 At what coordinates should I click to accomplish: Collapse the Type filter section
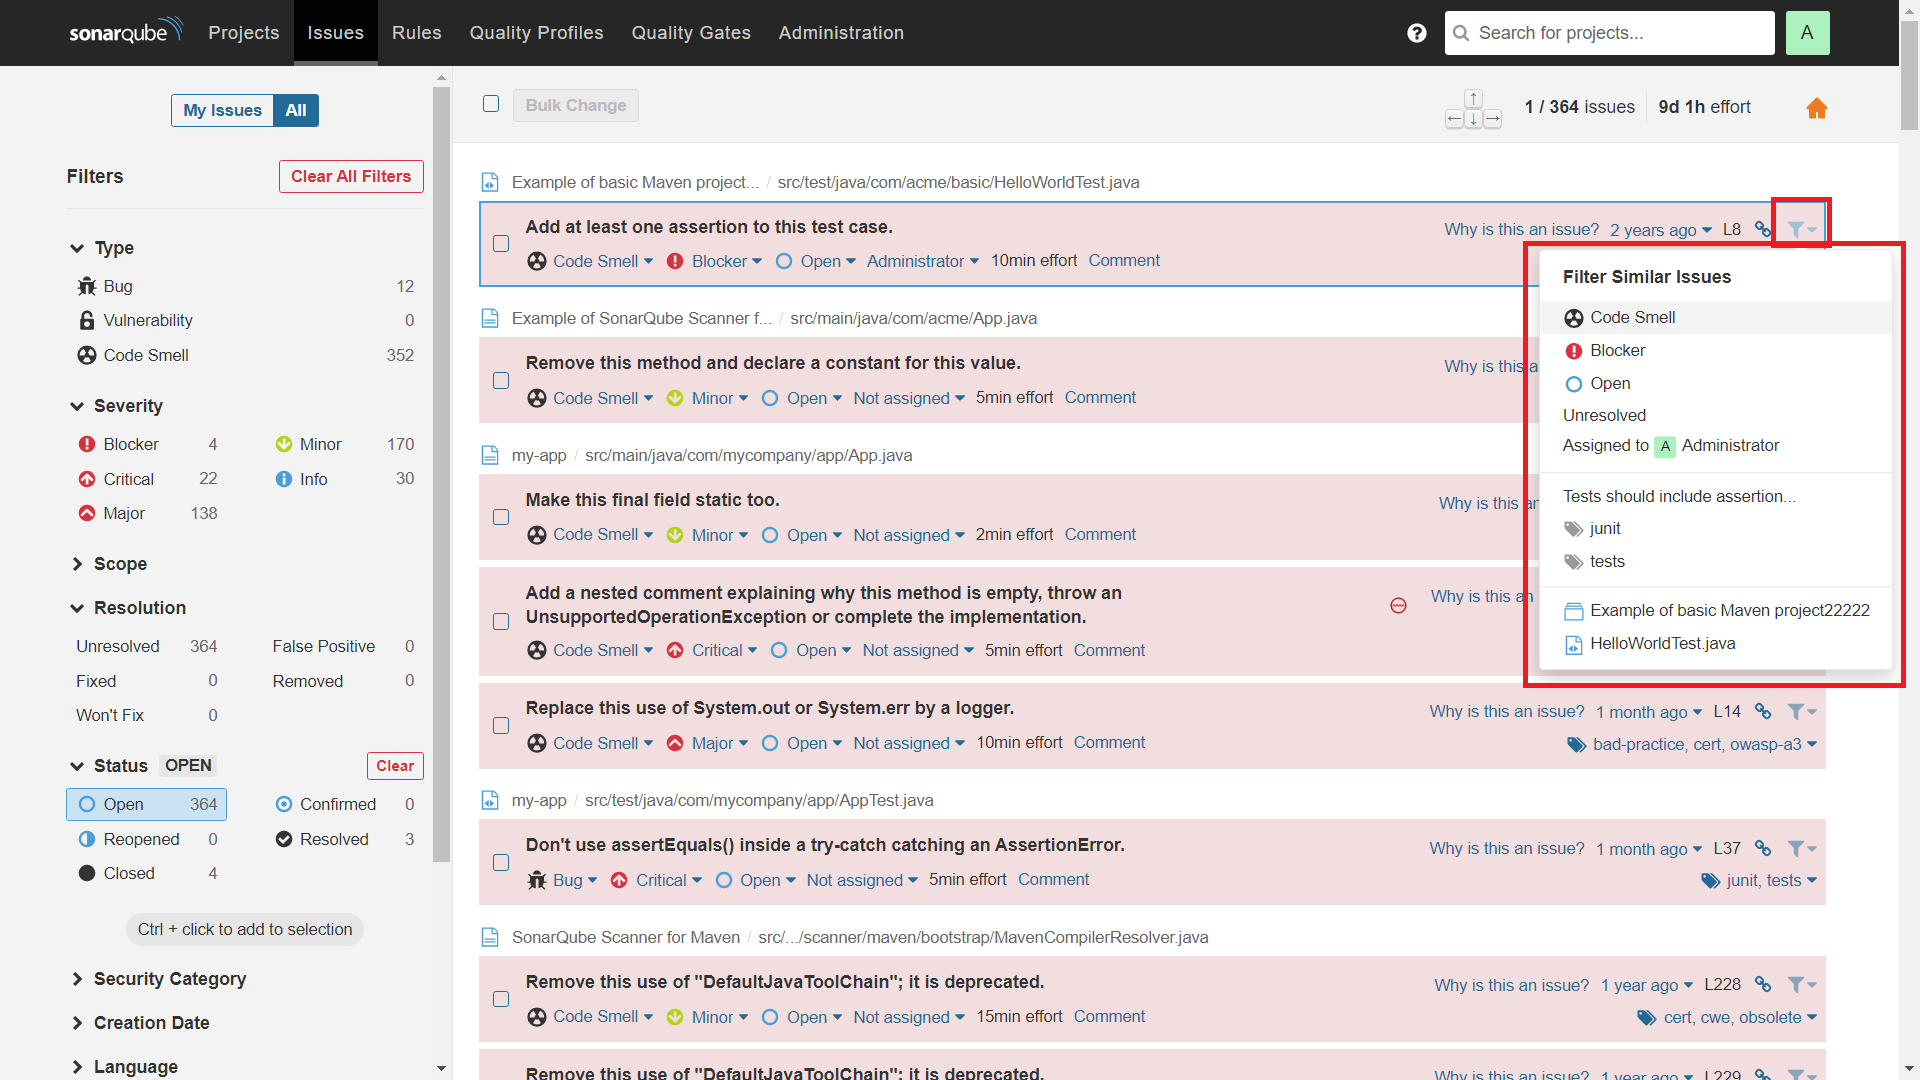click(104, 248)
